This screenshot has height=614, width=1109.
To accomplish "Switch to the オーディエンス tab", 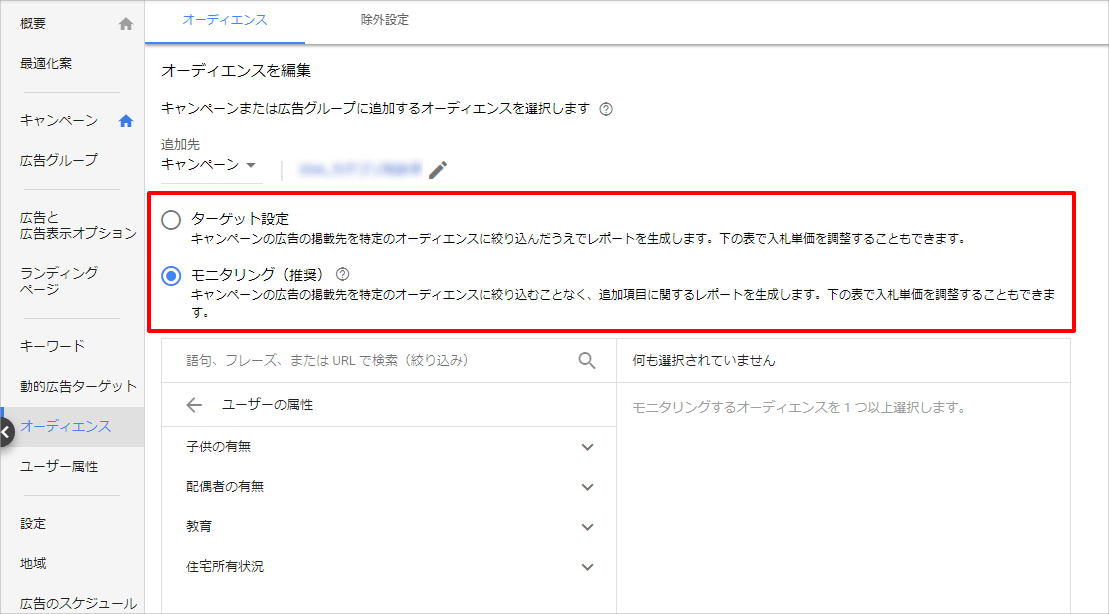I will (x=225, y=20).
